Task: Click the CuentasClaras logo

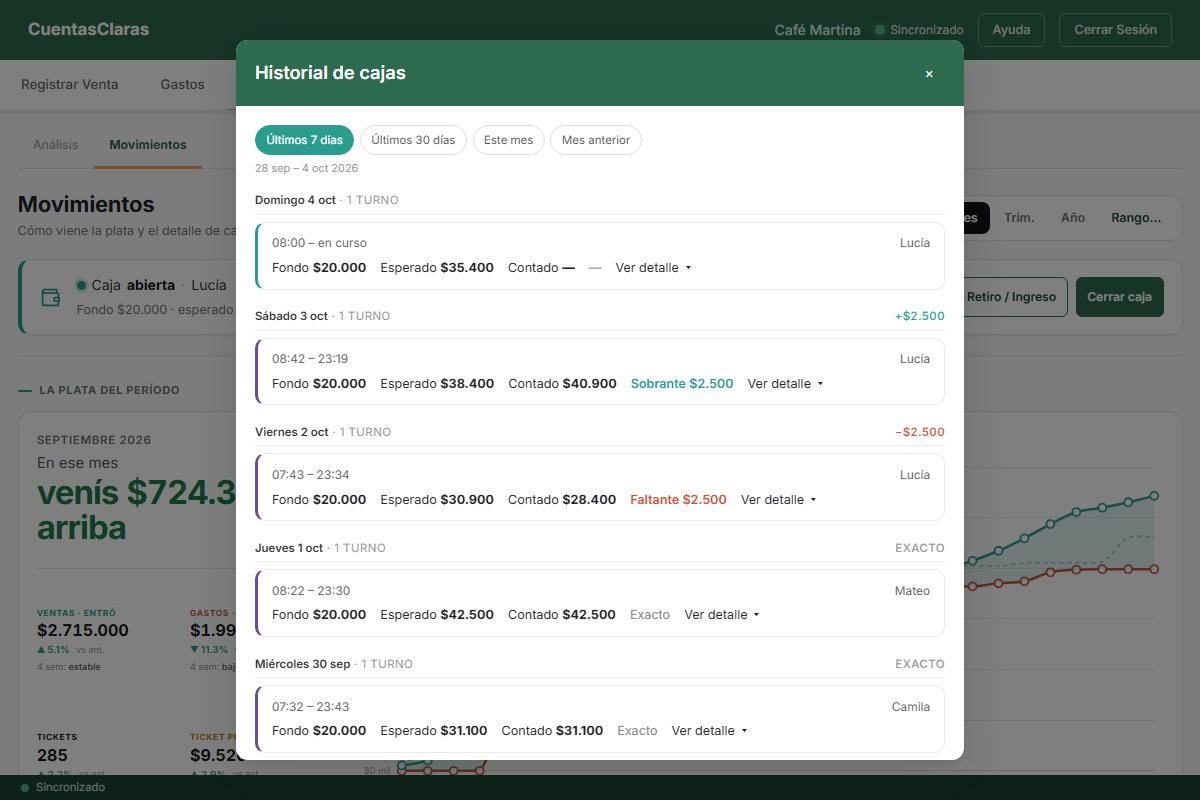Action: (x=89, y=30)
